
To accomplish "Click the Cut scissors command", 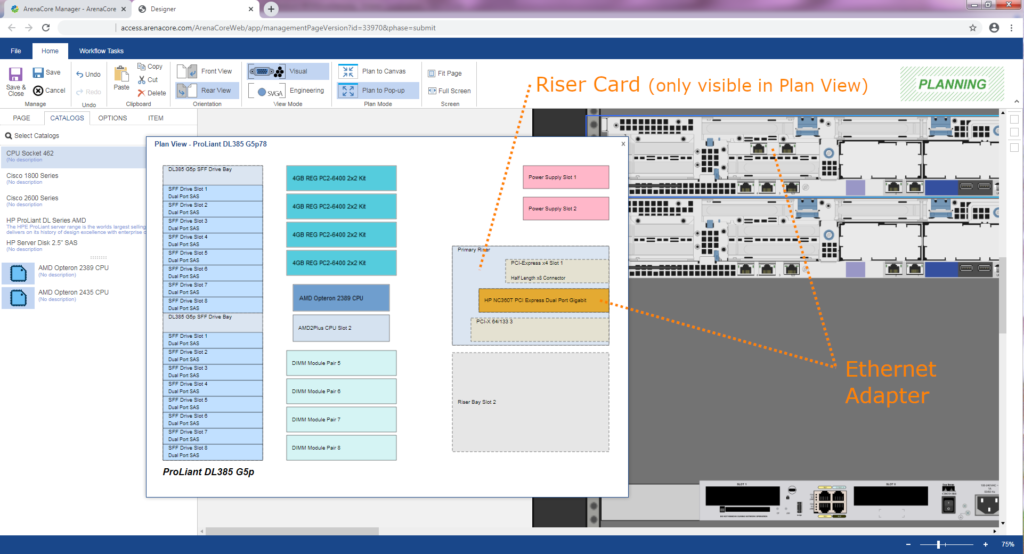I will 148,80.
